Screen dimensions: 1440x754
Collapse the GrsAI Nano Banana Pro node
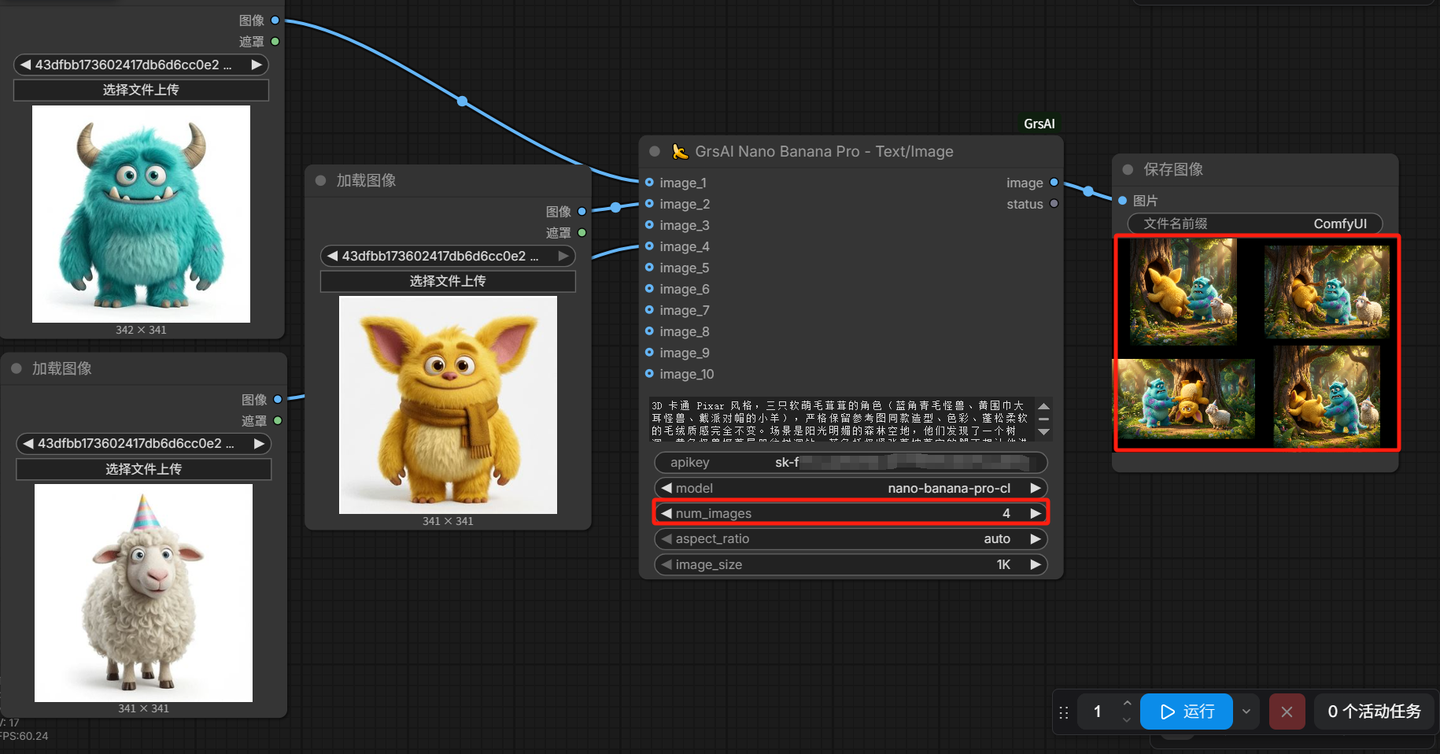(655, 152)
